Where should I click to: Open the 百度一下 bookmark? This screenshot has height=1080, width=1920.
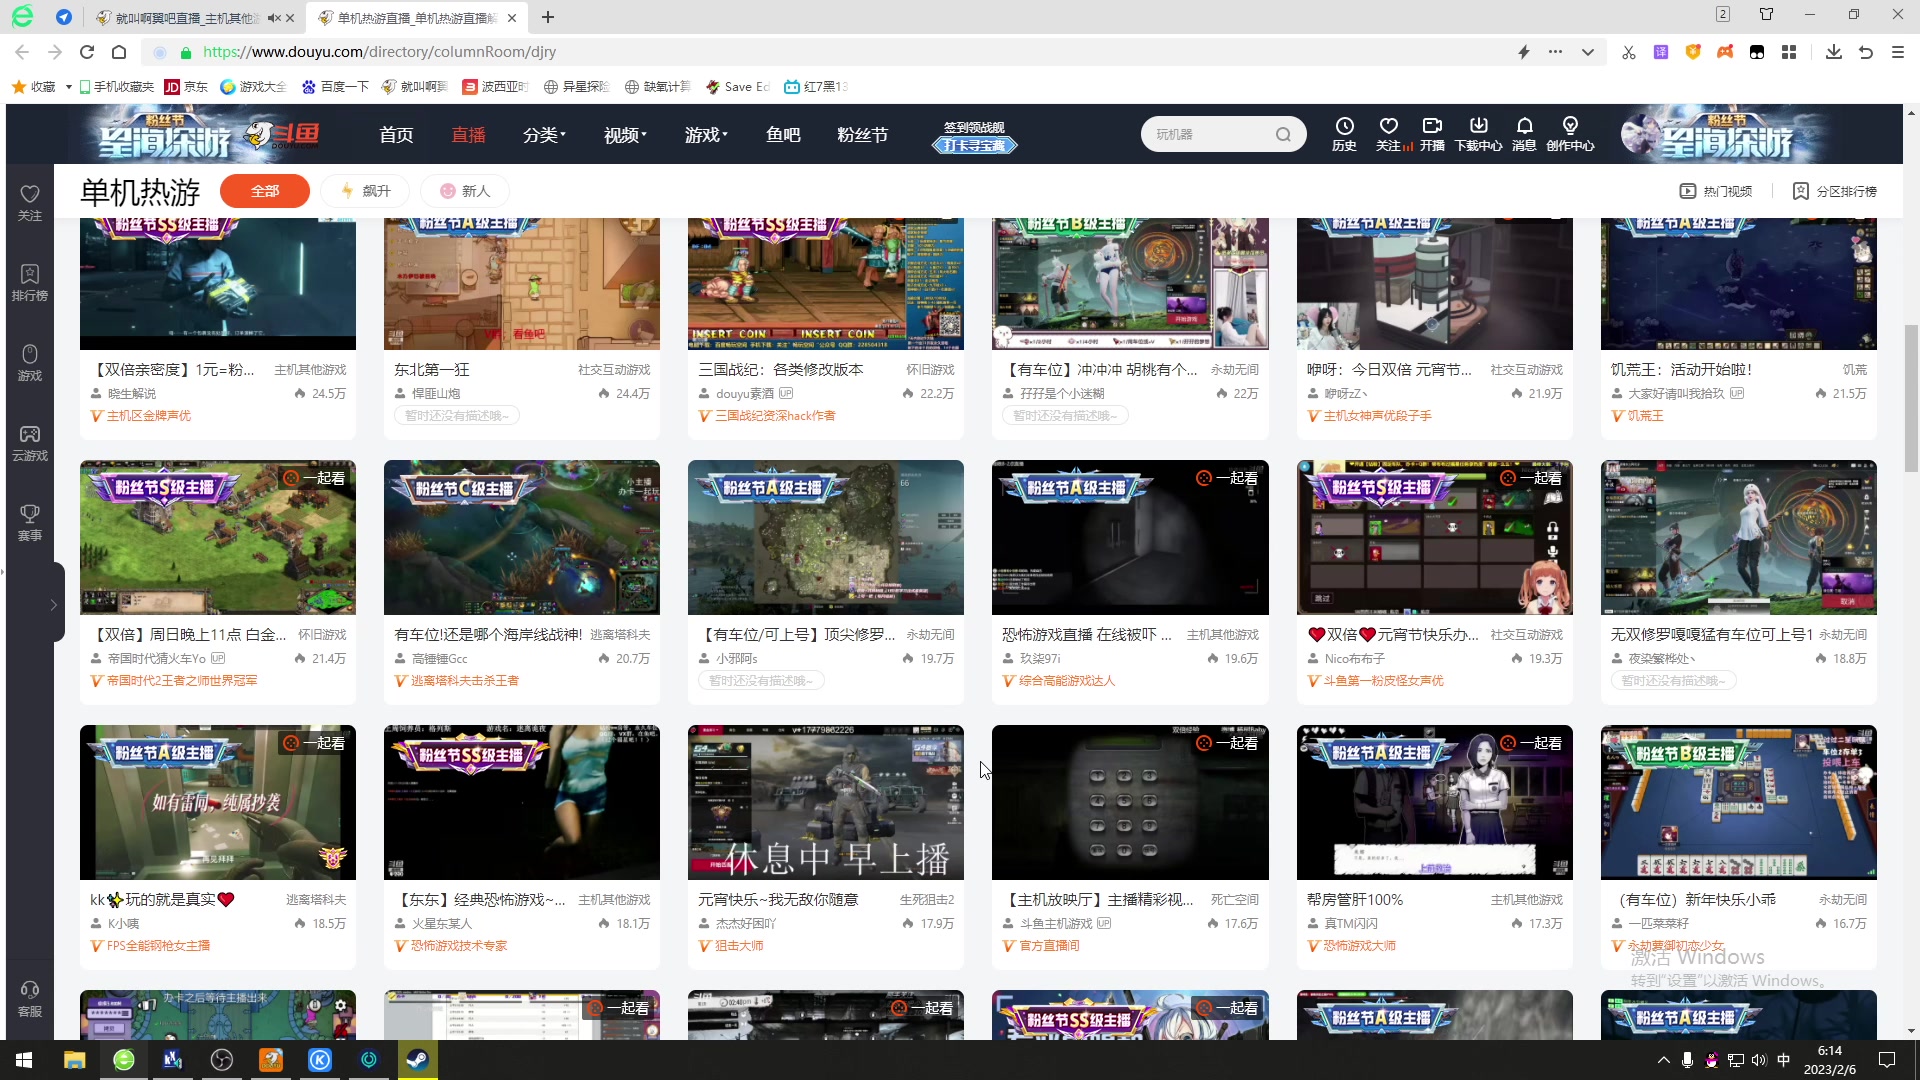335,87
